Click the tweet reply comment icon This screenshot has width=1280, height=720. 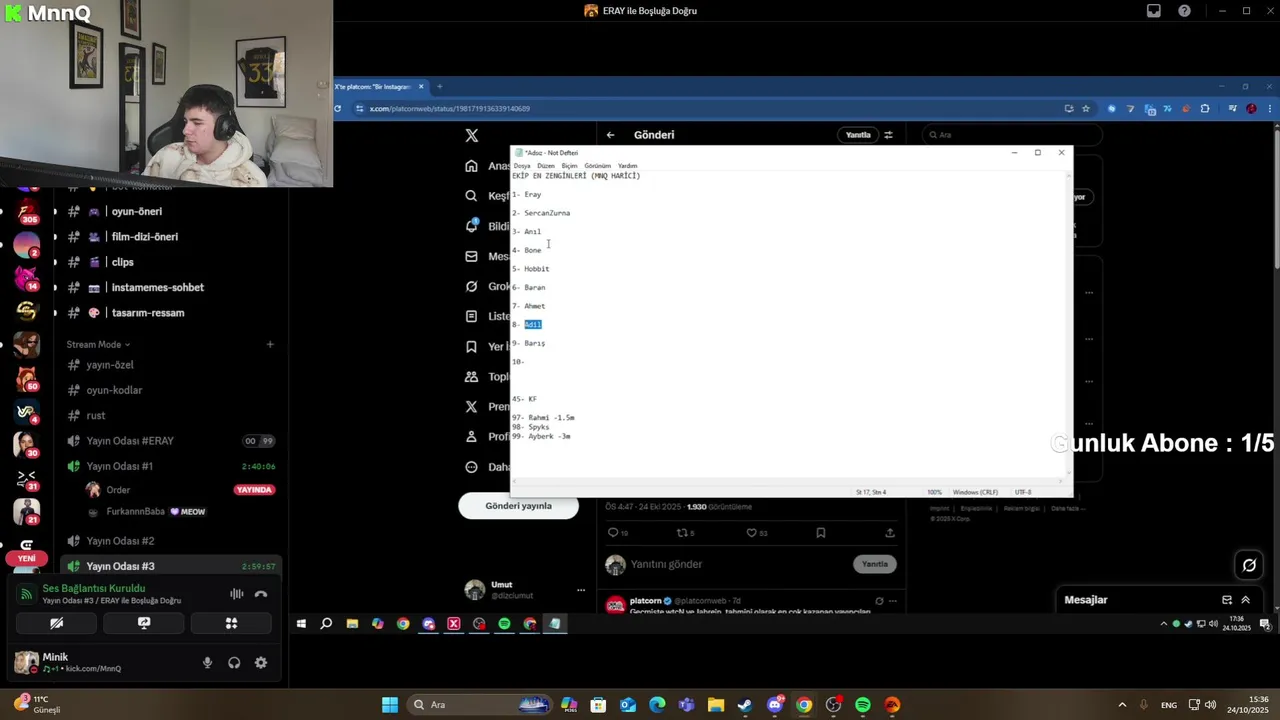pyautogui.click(x=613, y=533)
